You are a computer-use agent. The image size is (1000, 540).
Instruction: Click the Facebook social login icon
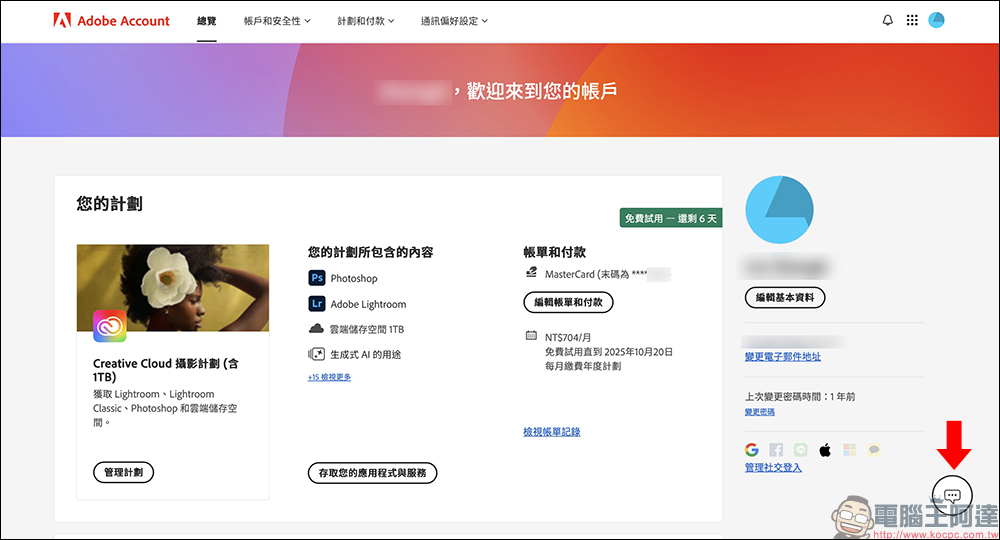click(776, 450)
